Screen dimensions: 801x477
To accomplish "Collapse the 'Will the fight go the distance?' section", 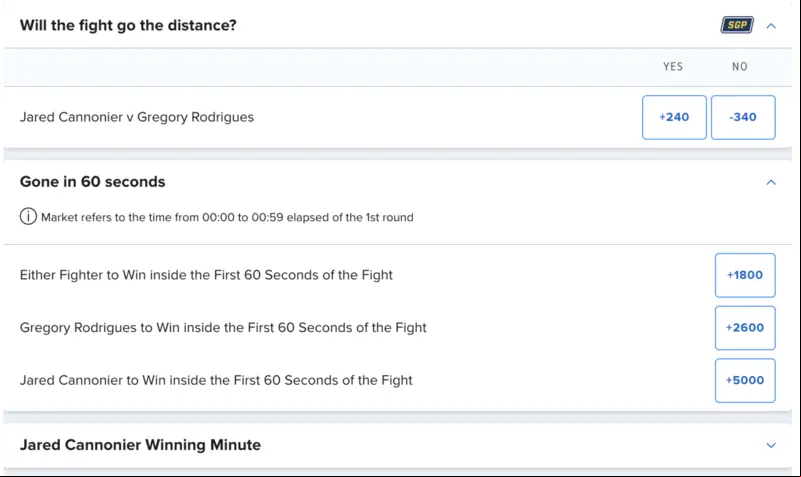I will [x=771, y=26].
